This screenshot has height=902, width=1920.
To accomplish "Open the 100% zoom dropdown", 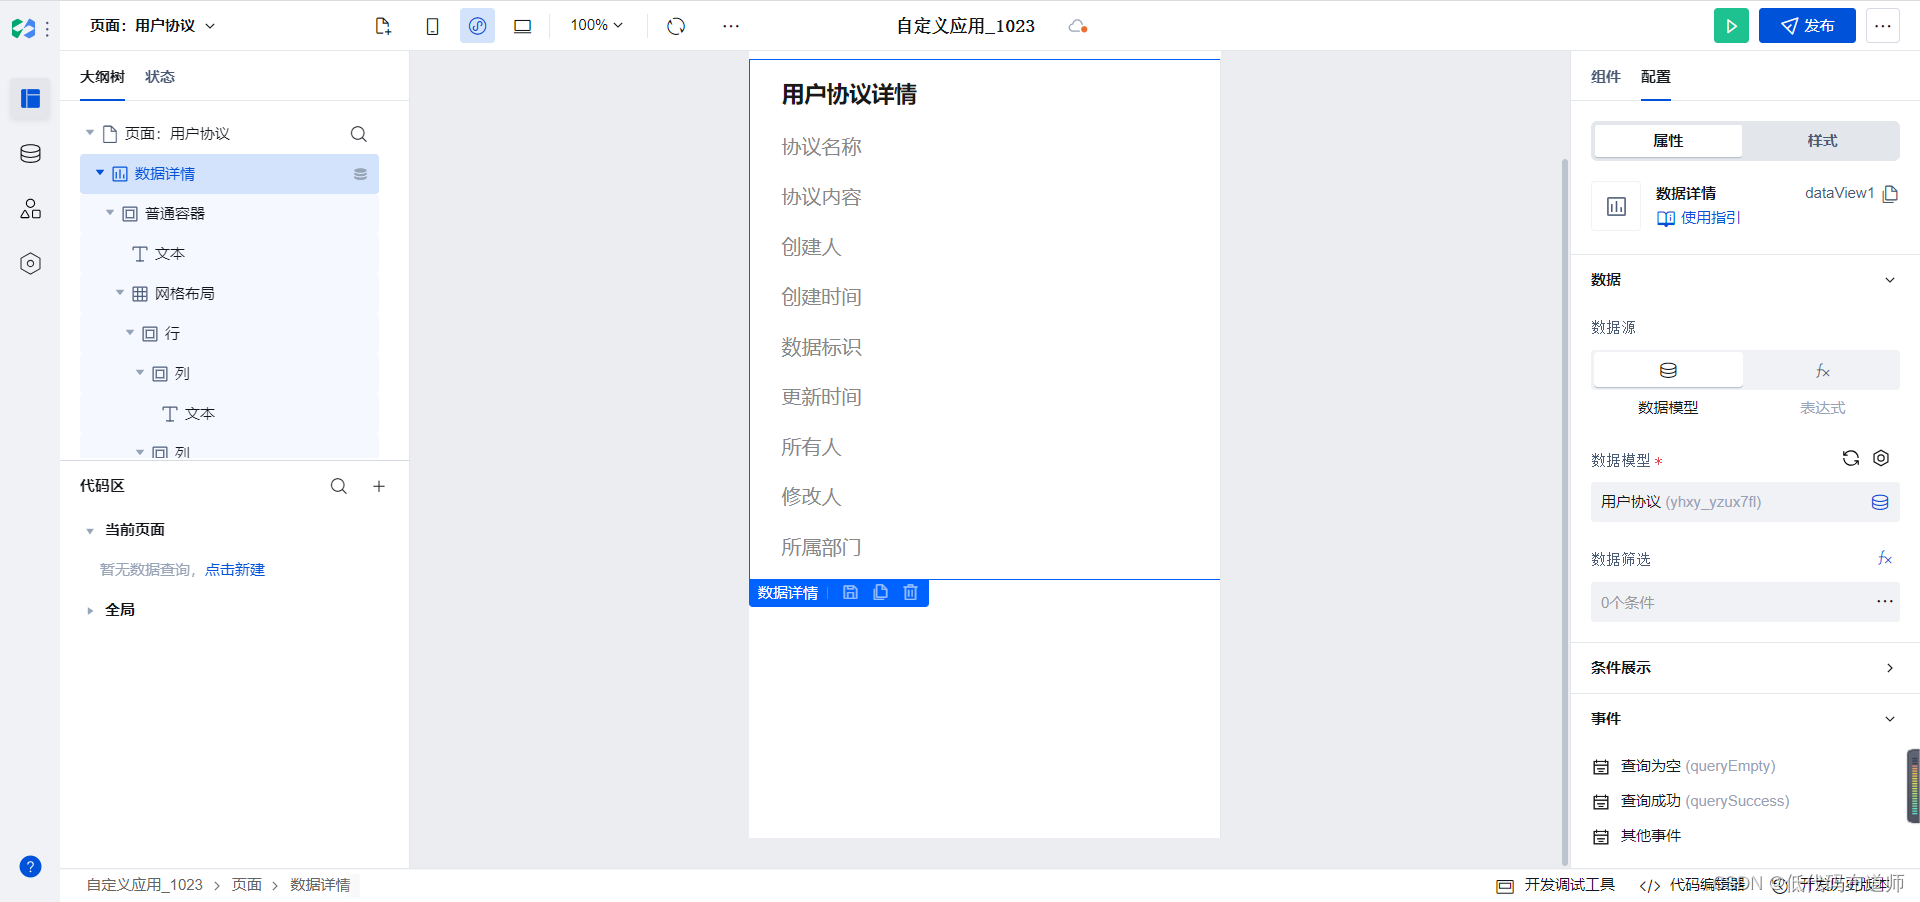I will point(597,25).
